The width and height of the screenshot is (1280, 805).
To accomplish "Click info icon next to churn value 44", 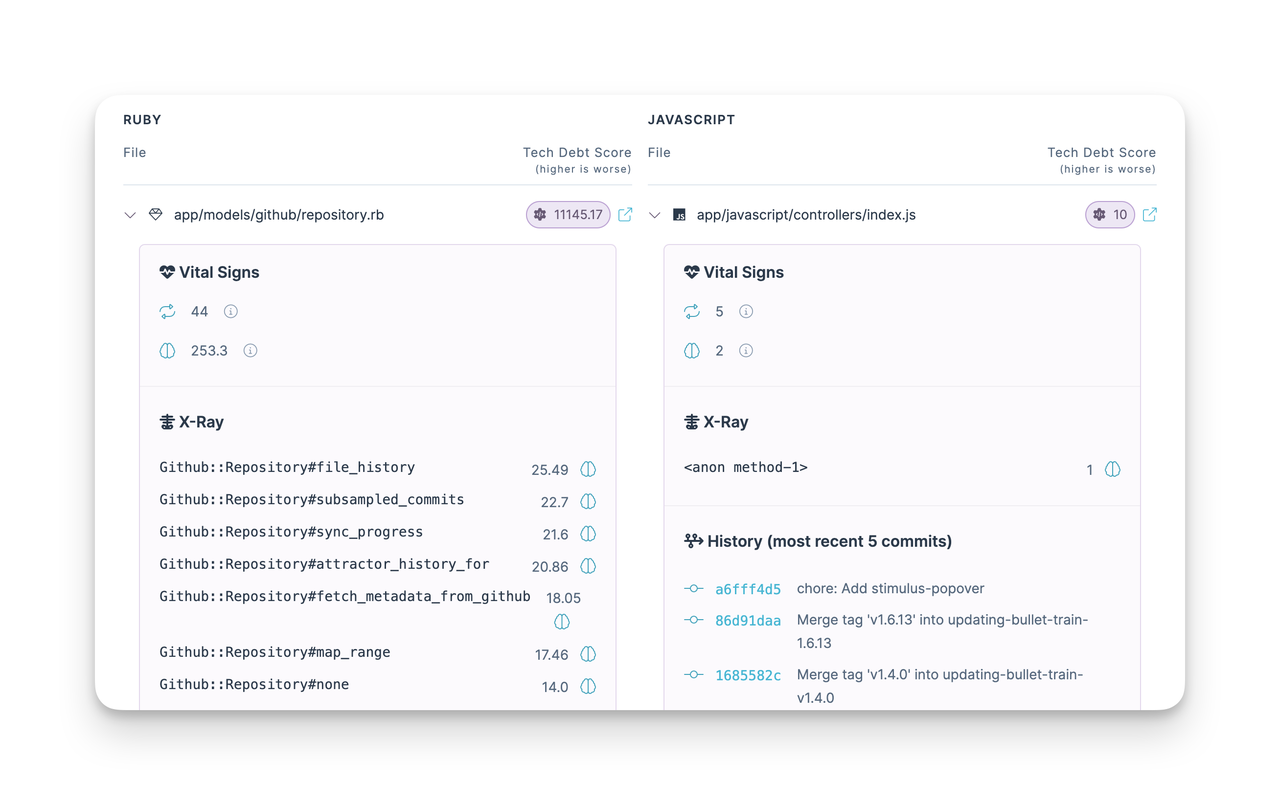I will (231, 312).
